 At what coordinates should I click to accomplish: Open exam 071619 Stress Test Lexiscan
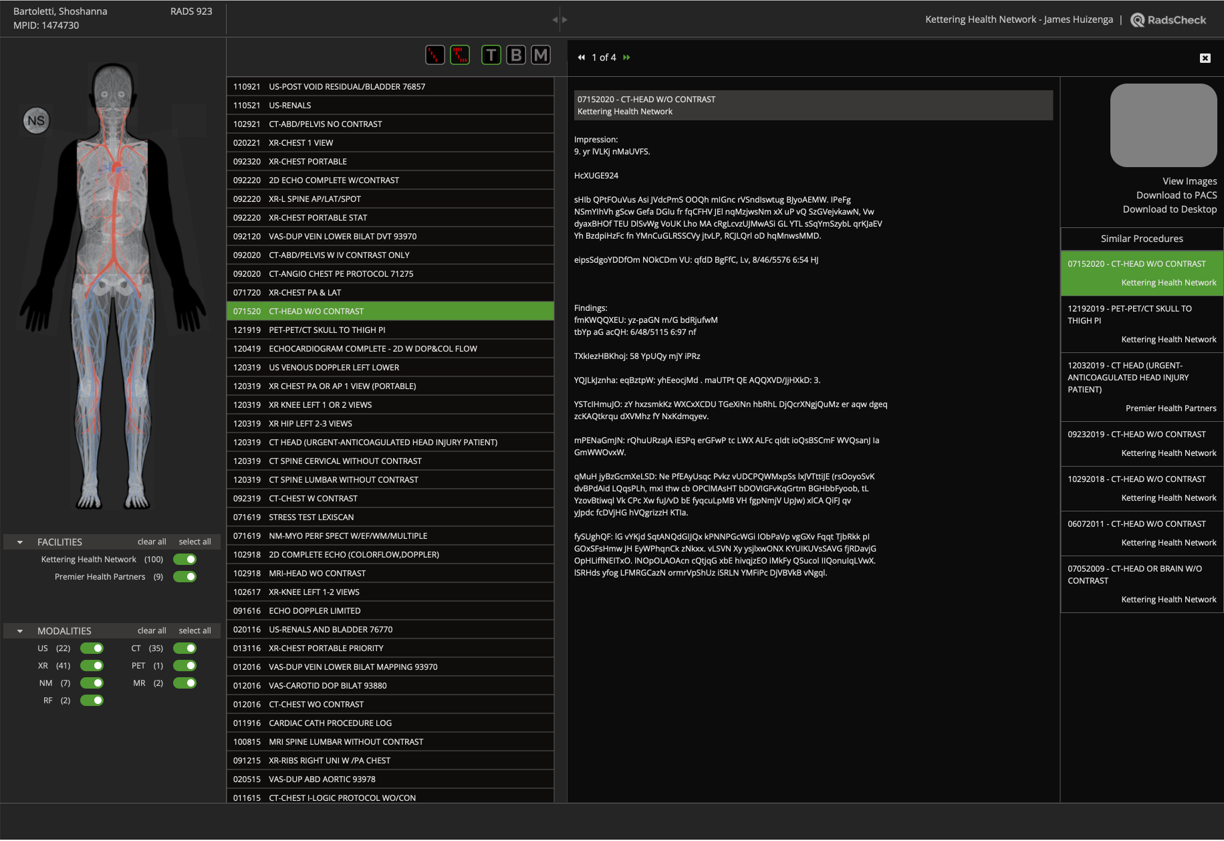[x=390, y=517]
